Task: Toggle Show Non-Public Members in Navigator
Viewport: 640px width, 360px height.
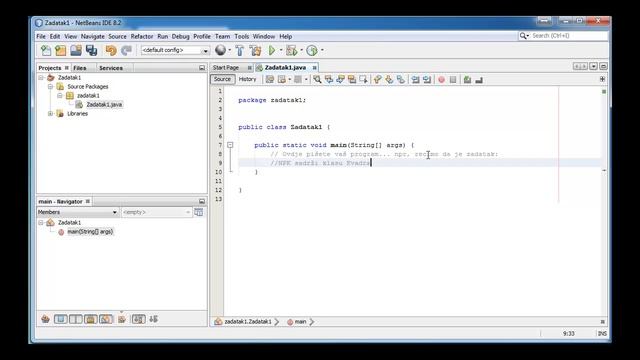Action: point(91,319)
